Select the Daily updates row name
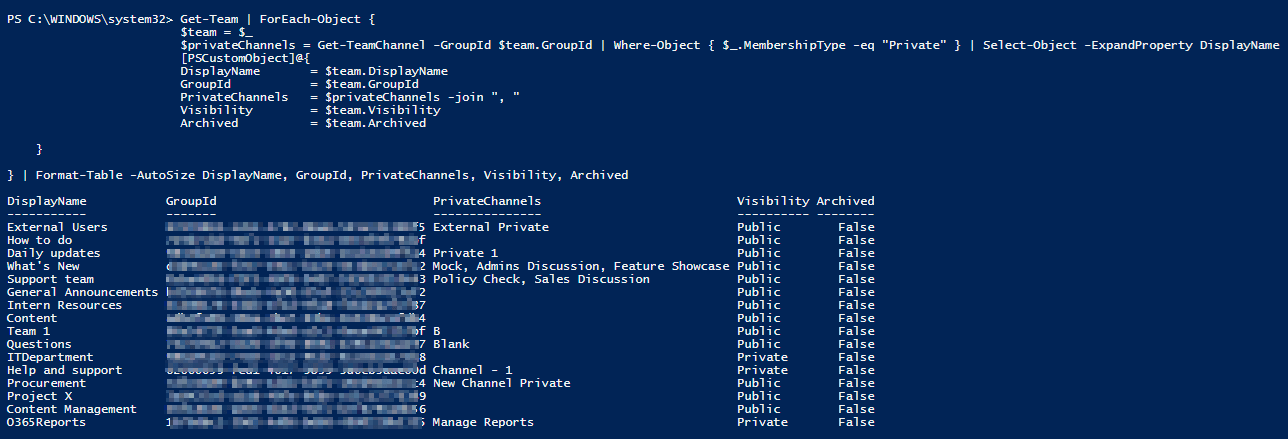Screen dimensions: 1288x439 click(x=54, y=253)
